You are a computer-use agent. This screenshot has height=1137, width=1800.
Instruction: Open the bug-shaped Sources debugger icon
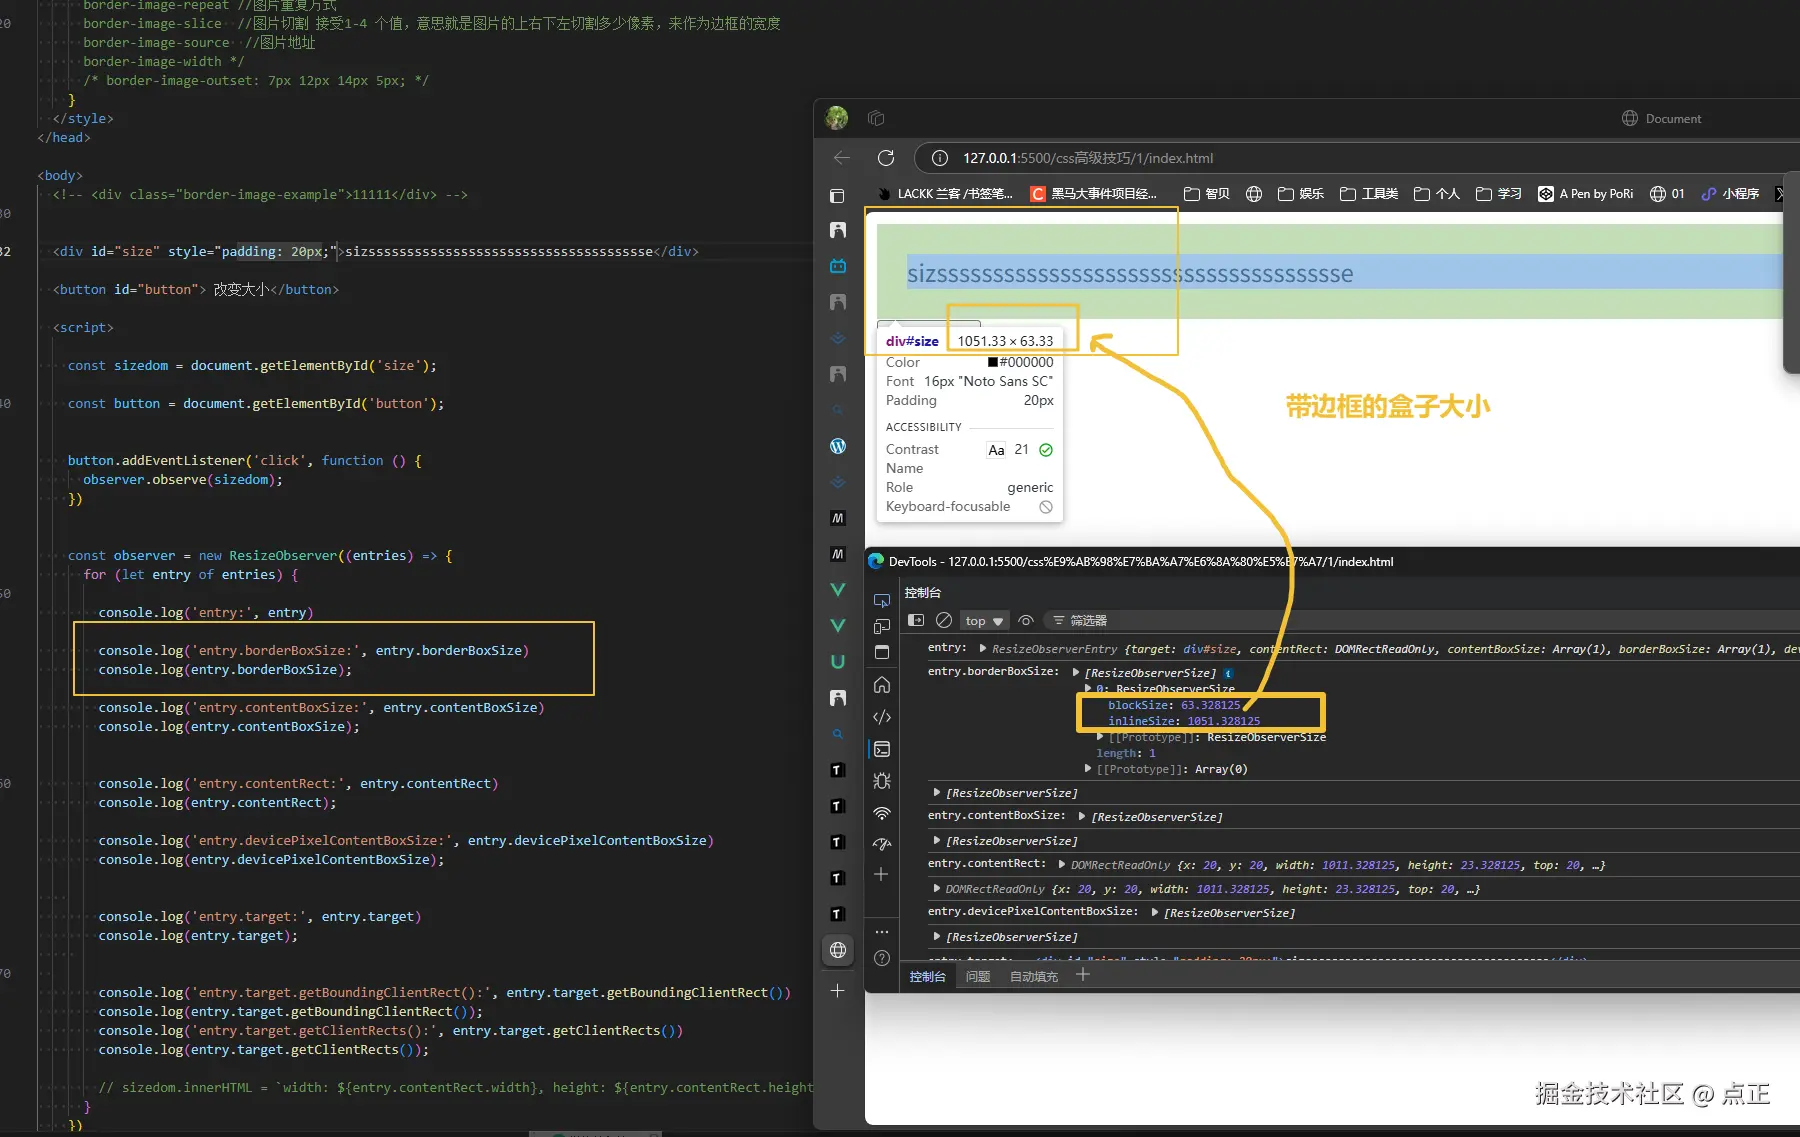pyautogui.click(x=881, y=781)
